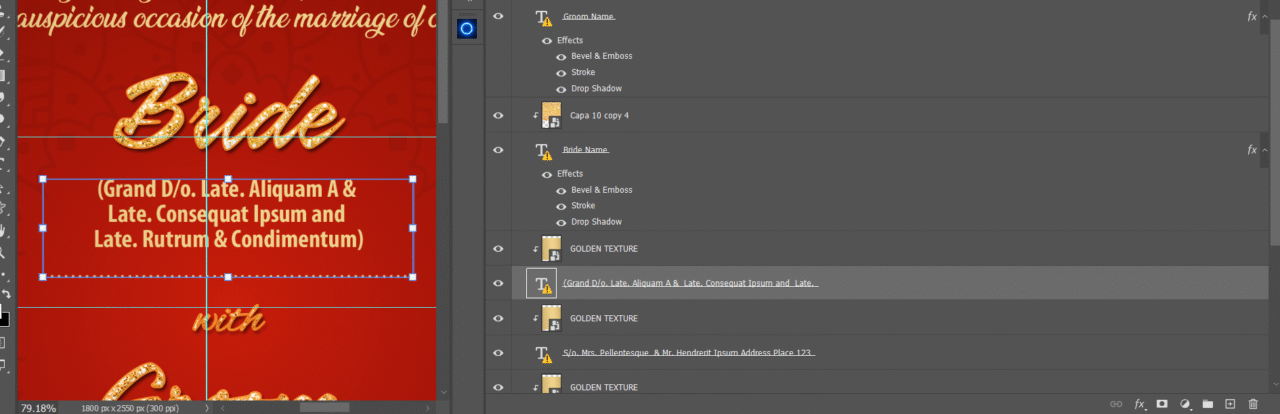Viewport: 1280px width, 414px height.
Task: Collapse effects list of Groom Name layer
Action: 1265,17
